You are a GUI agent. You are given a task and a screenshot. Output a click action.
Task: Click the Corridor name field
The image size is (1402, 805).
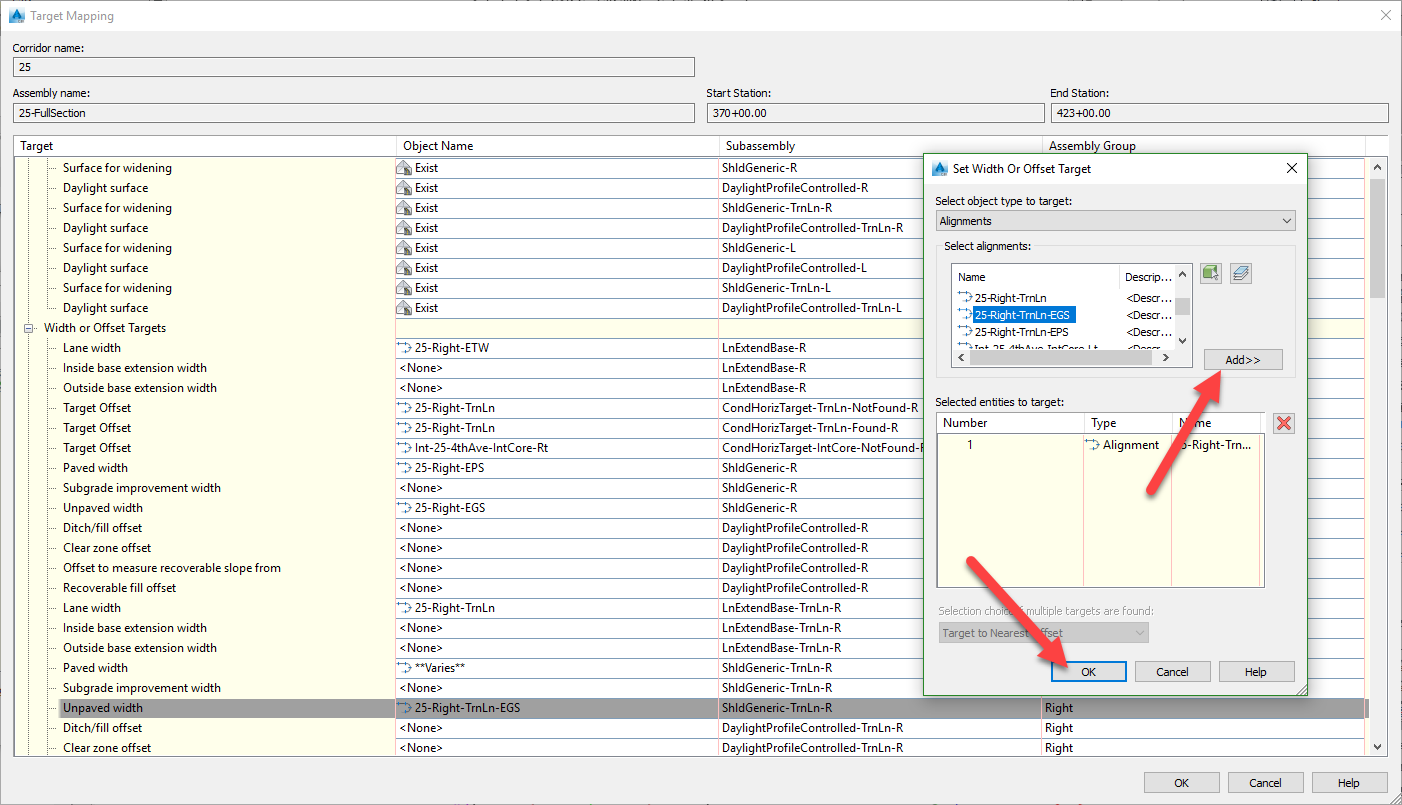click(354, 67)
